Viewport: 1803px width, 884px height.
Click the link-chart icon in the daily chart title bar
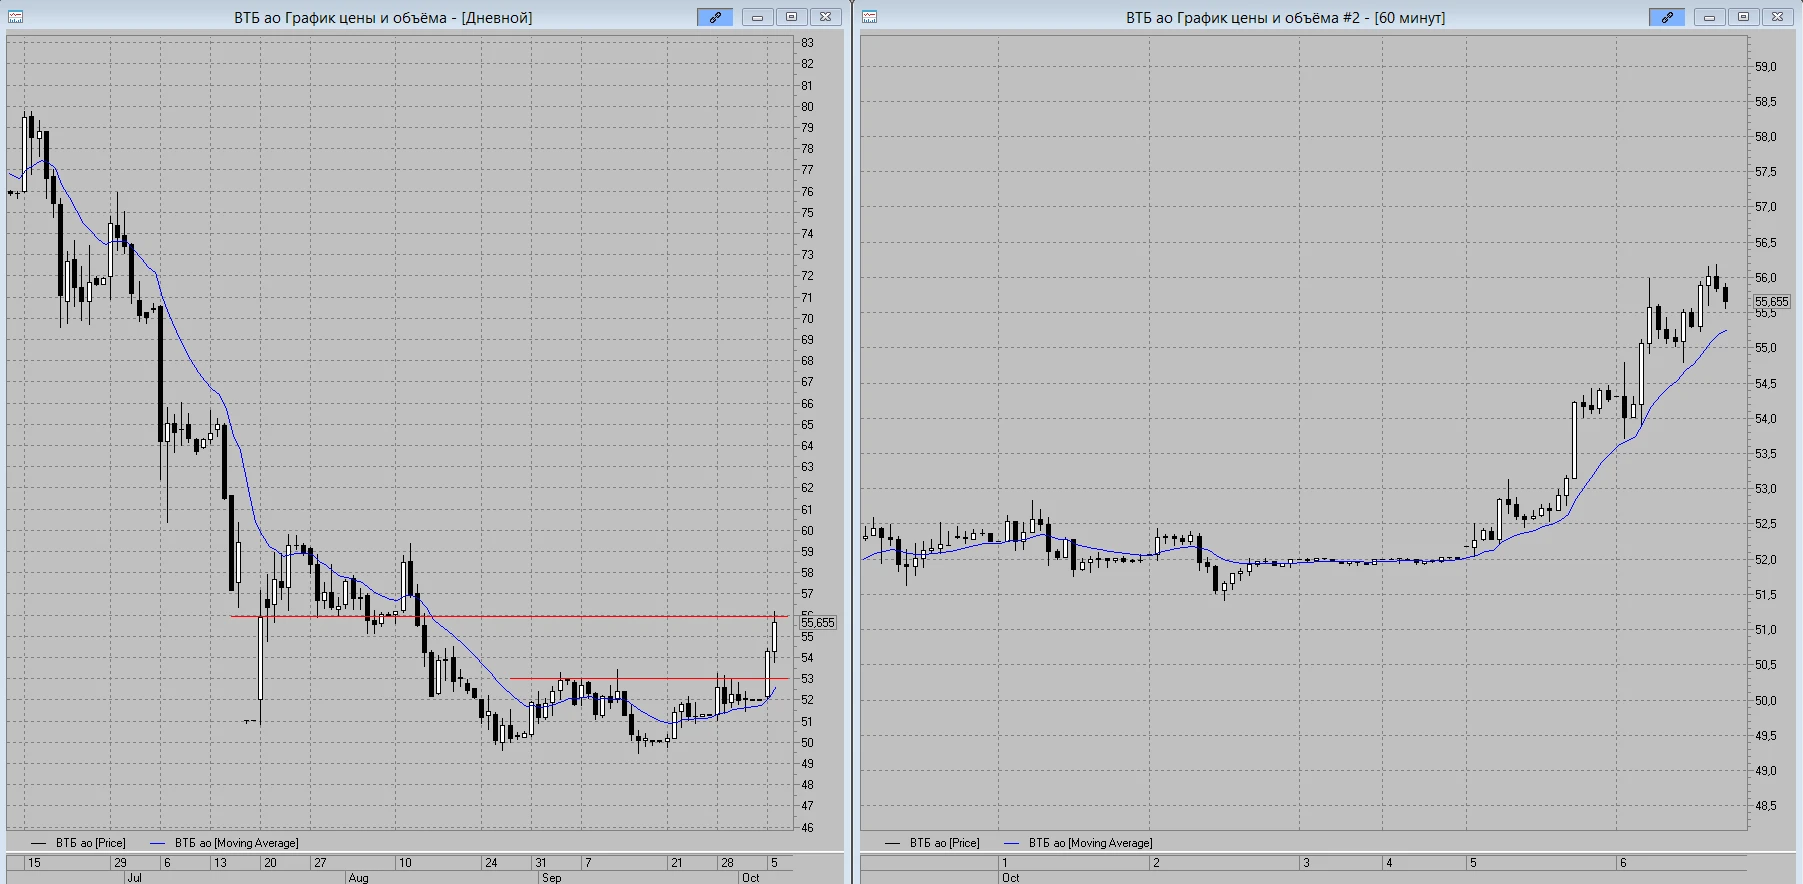(715, 17)
